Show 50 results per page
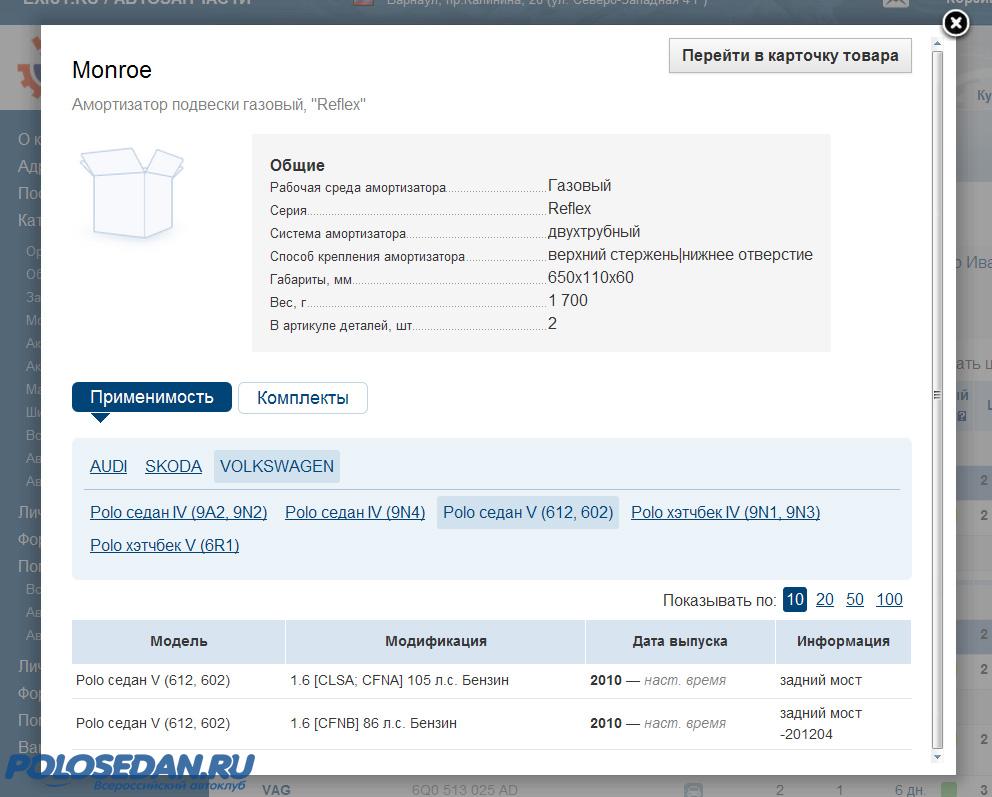992x797 pixels. 854,599
